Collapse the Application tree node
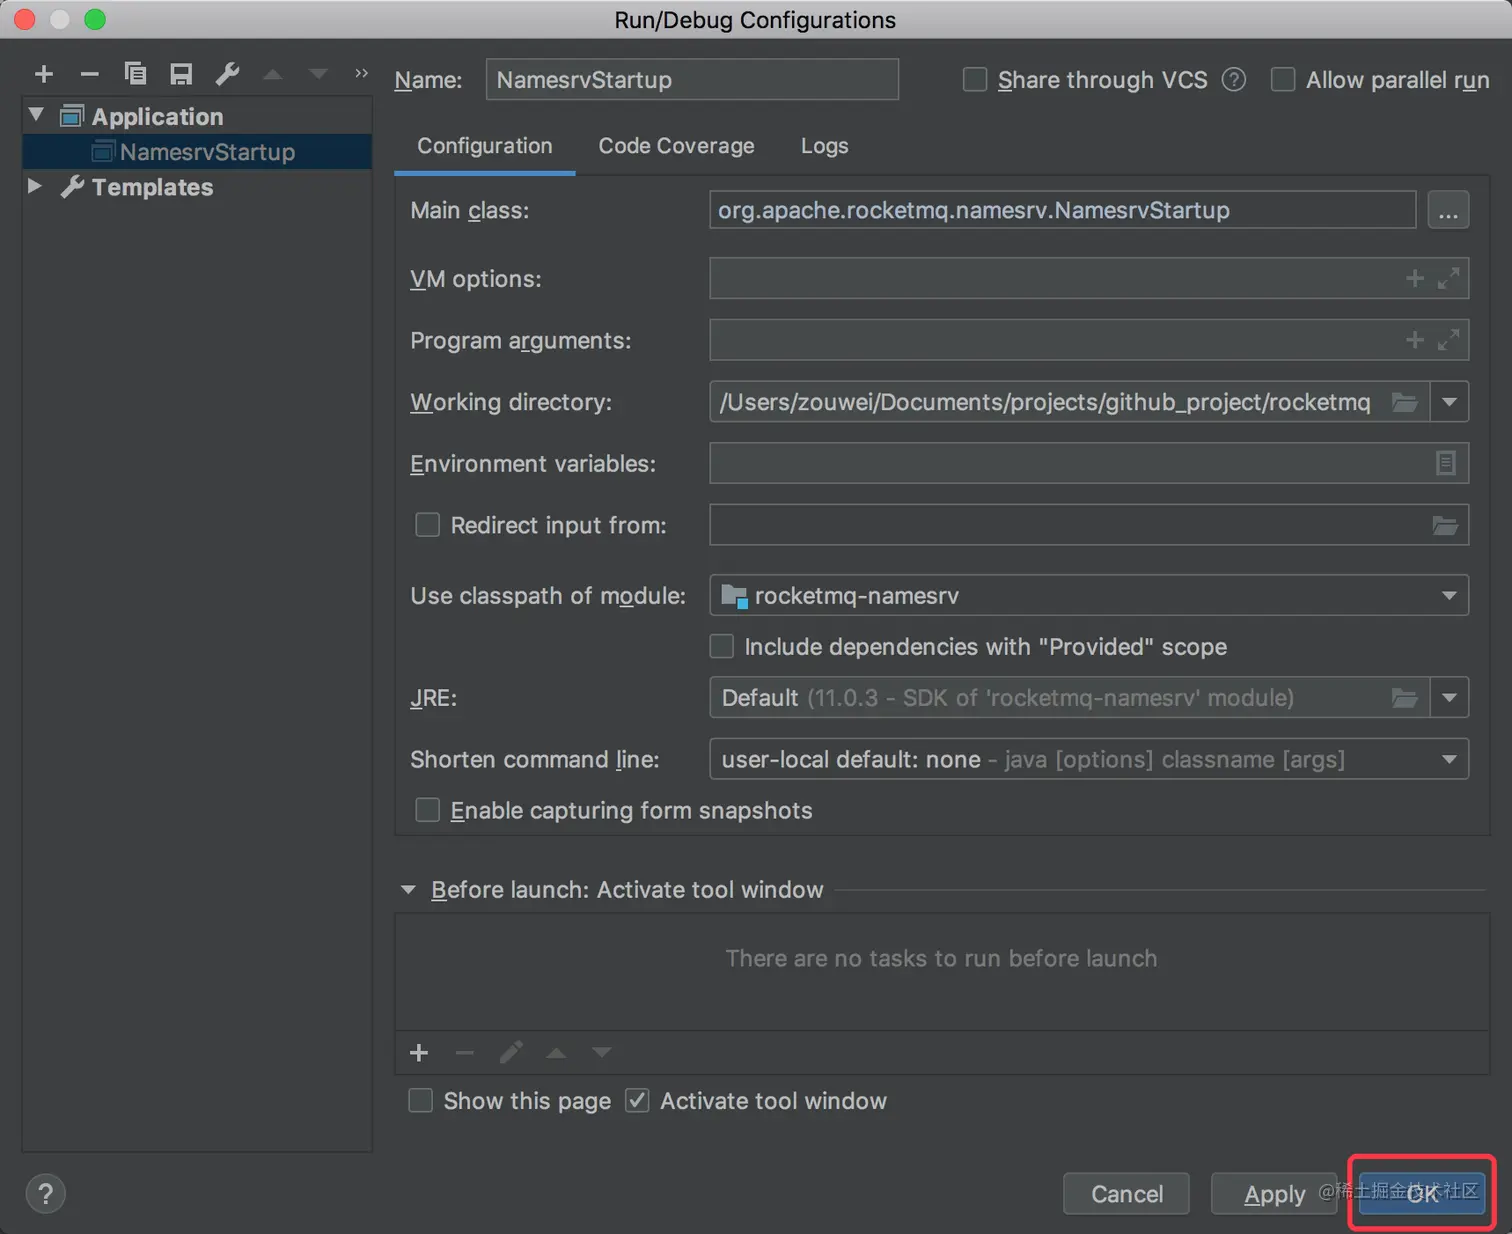 36,115
